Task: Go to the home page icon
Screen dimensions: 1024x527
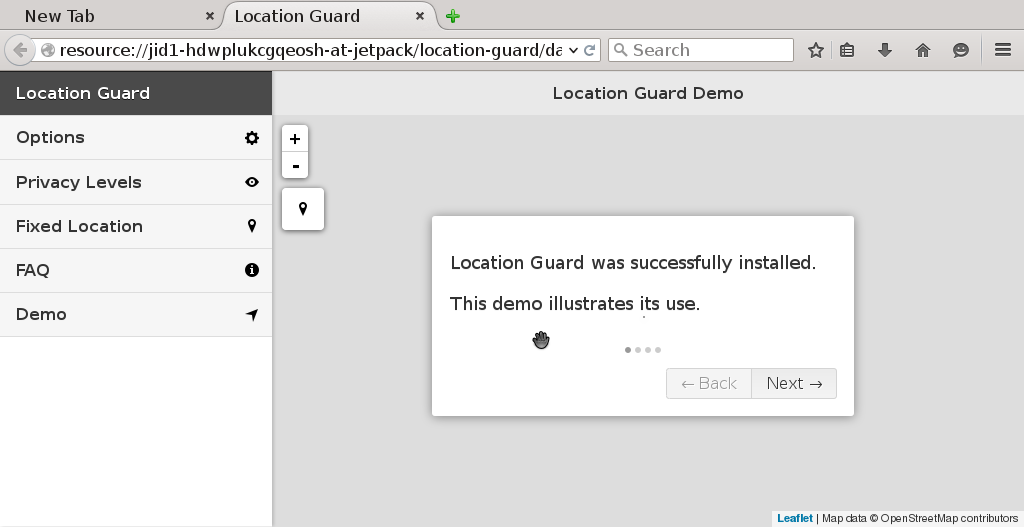Action: point(923,50)
